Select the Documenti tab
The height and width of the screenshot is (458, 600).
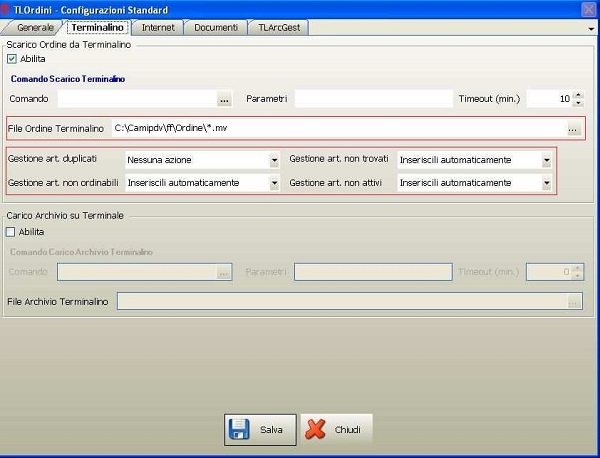click(x=216, y=27)
